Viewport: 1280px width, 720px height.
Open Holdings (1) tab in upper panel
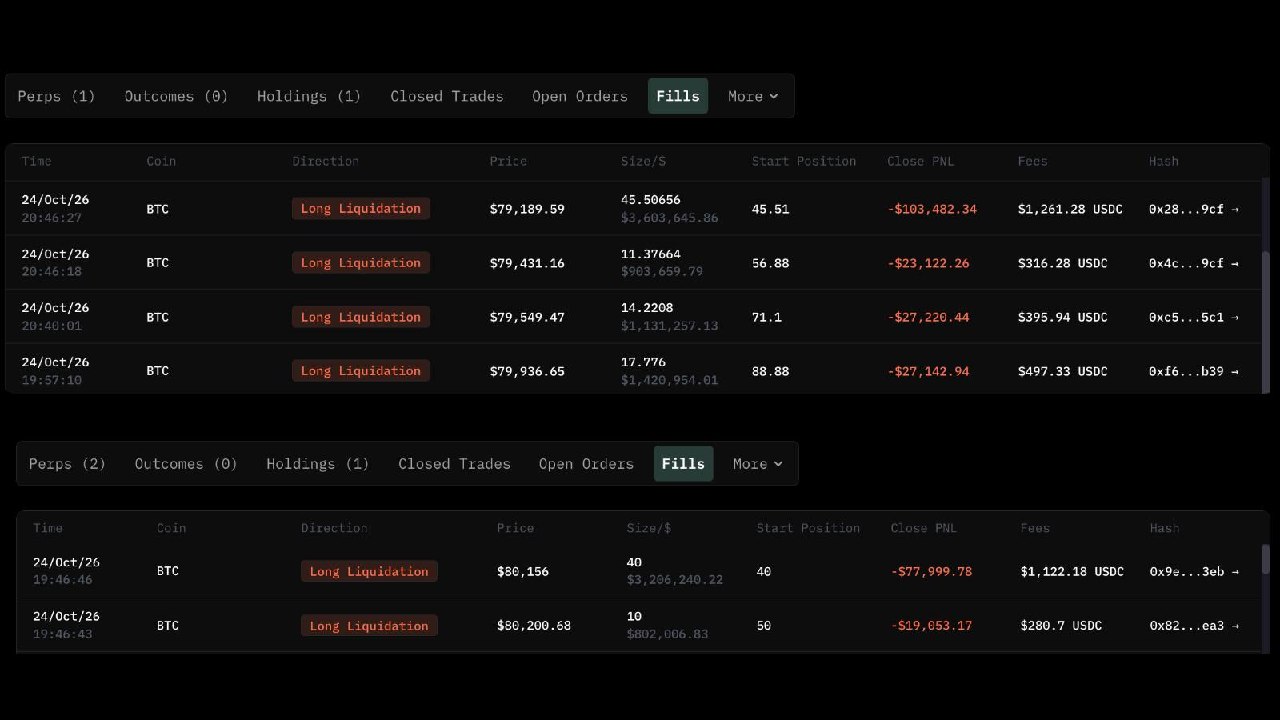point(308,96)
